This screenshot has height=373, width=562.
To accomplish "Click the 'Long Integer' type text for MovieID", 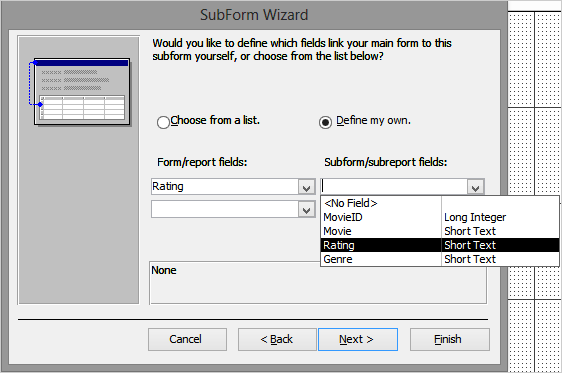I will coord(475,217).
